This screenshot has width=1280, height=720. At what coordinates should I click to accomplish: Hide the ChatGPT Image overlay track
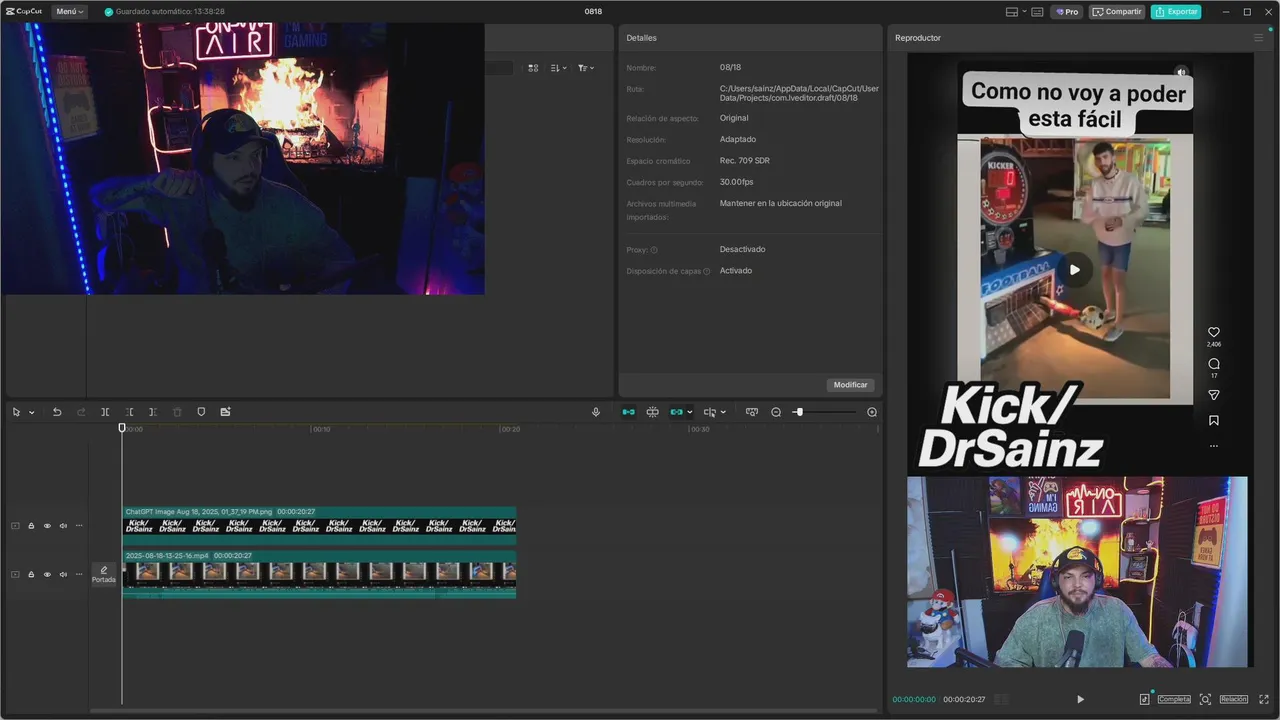pos(47,526)
